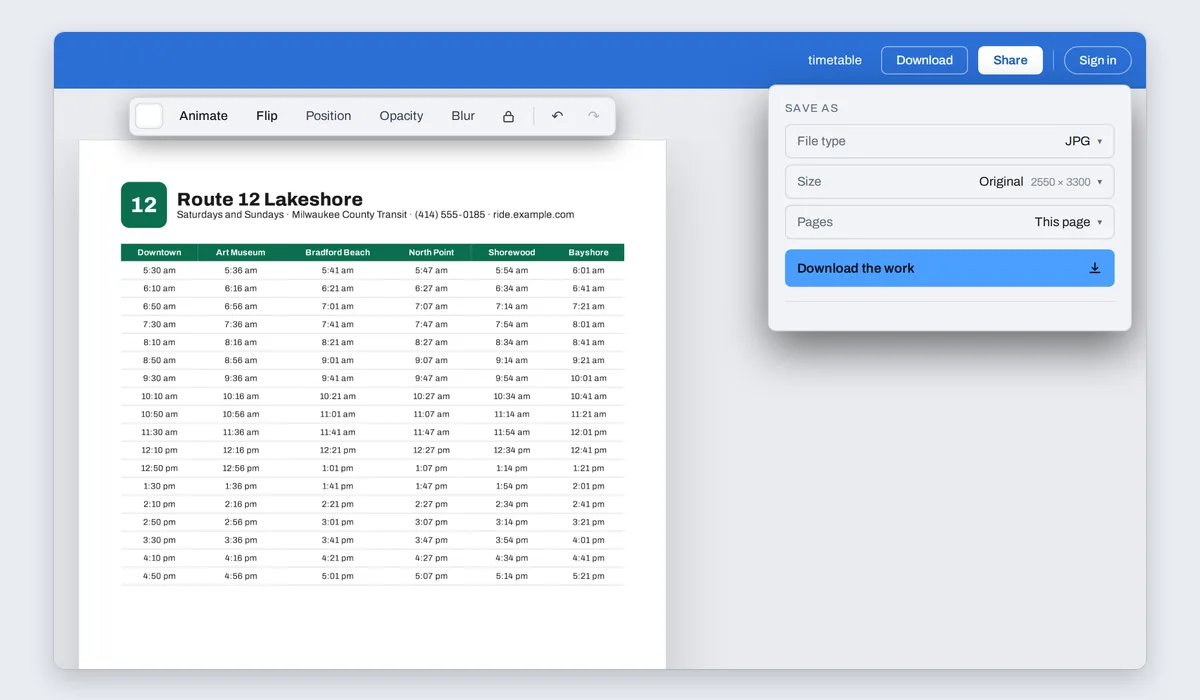Click the 10:01 am Bayshore cell
1200x700 pixels.
point(588,379)
